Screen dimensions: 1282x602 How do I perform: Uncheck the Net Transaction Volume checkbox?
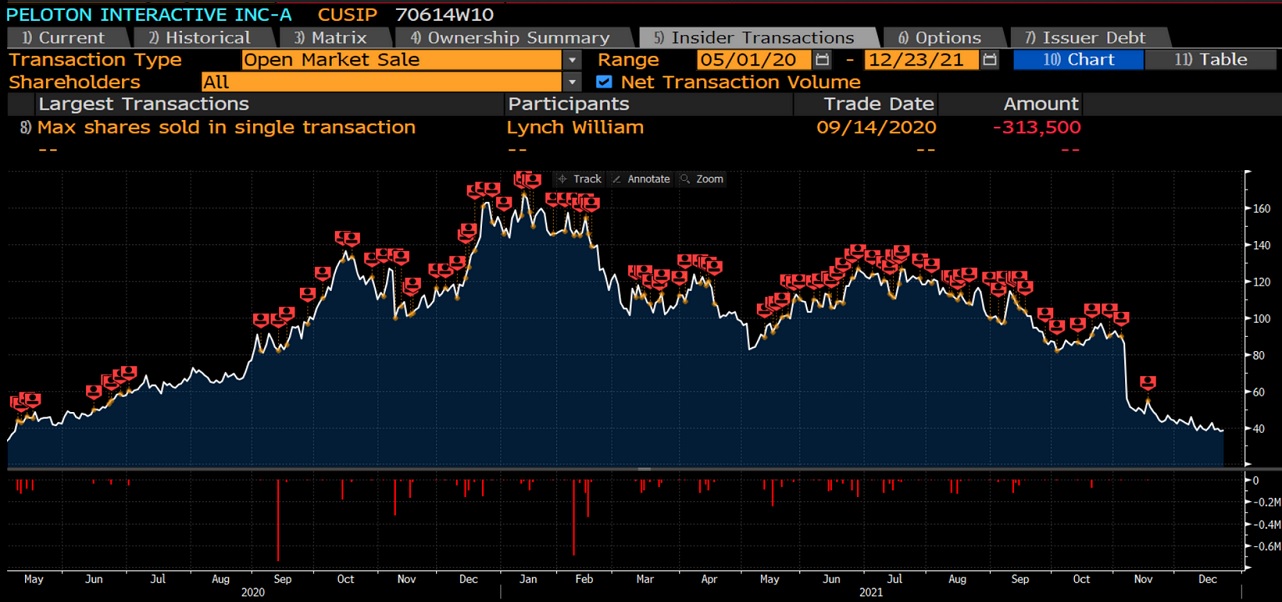pos(603,82)
